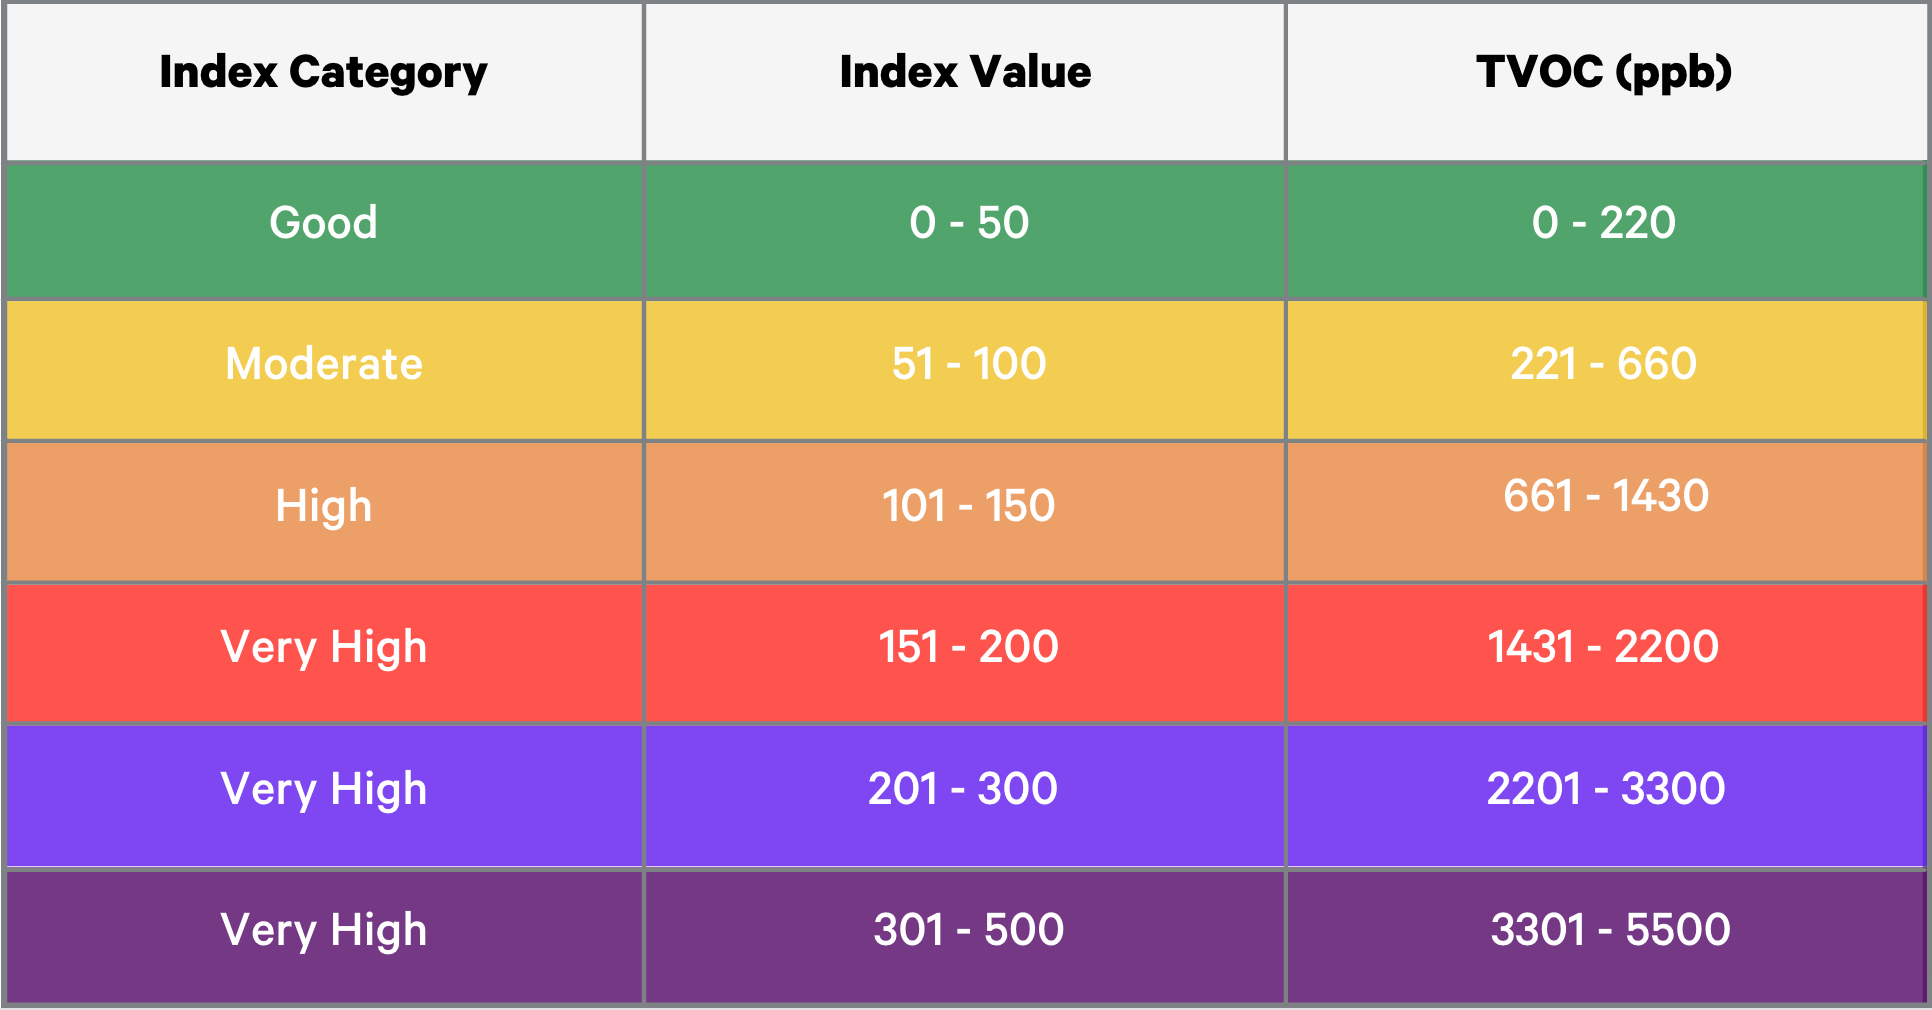
Task: Select the 2201 - 3300 TVOC cell
Action: 1605,789
